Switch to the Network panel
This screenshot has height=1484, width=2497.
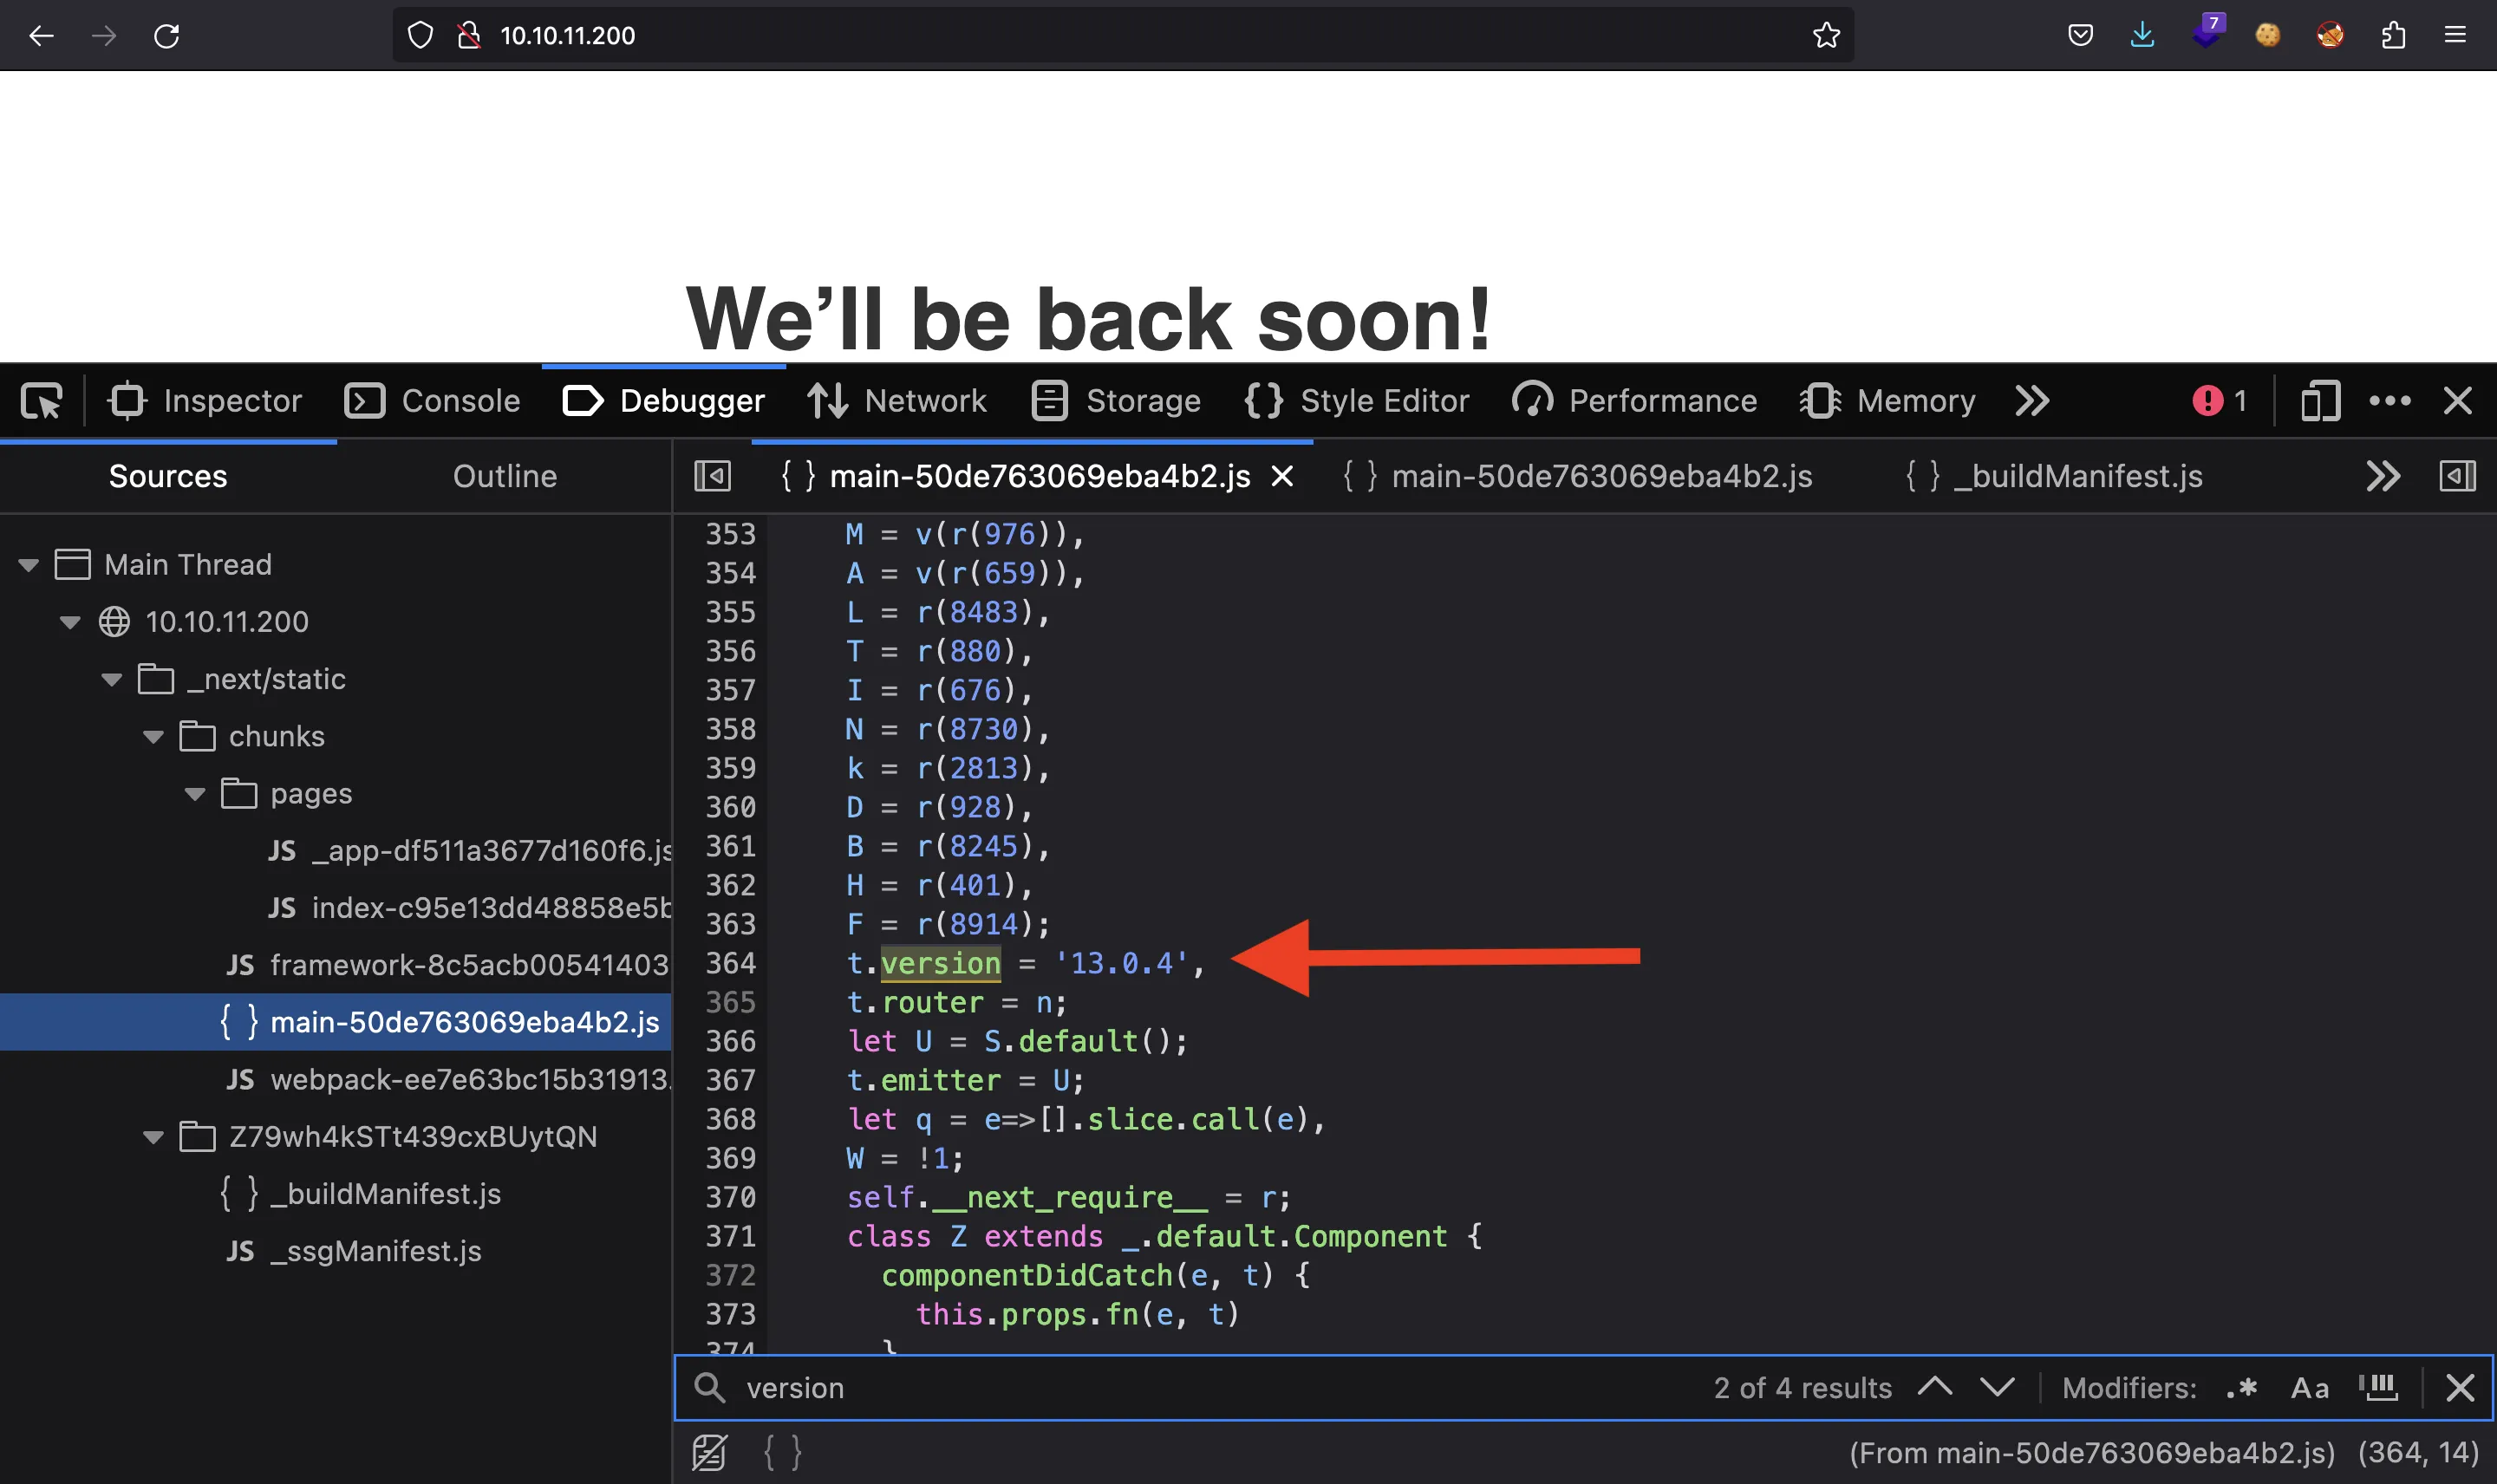coord(897,401)
